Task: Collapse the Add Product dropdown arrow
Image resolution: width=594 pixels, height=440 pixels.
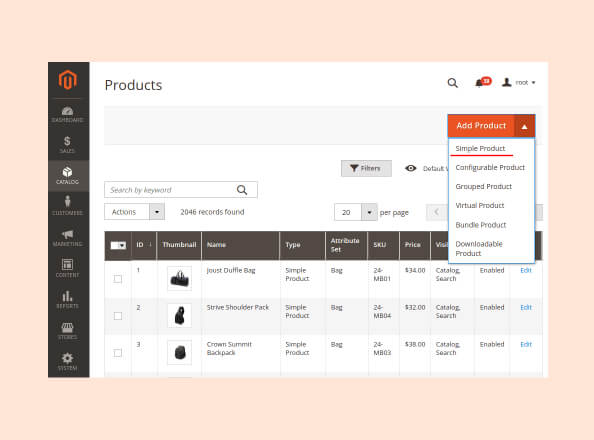Action: [525, 126]
